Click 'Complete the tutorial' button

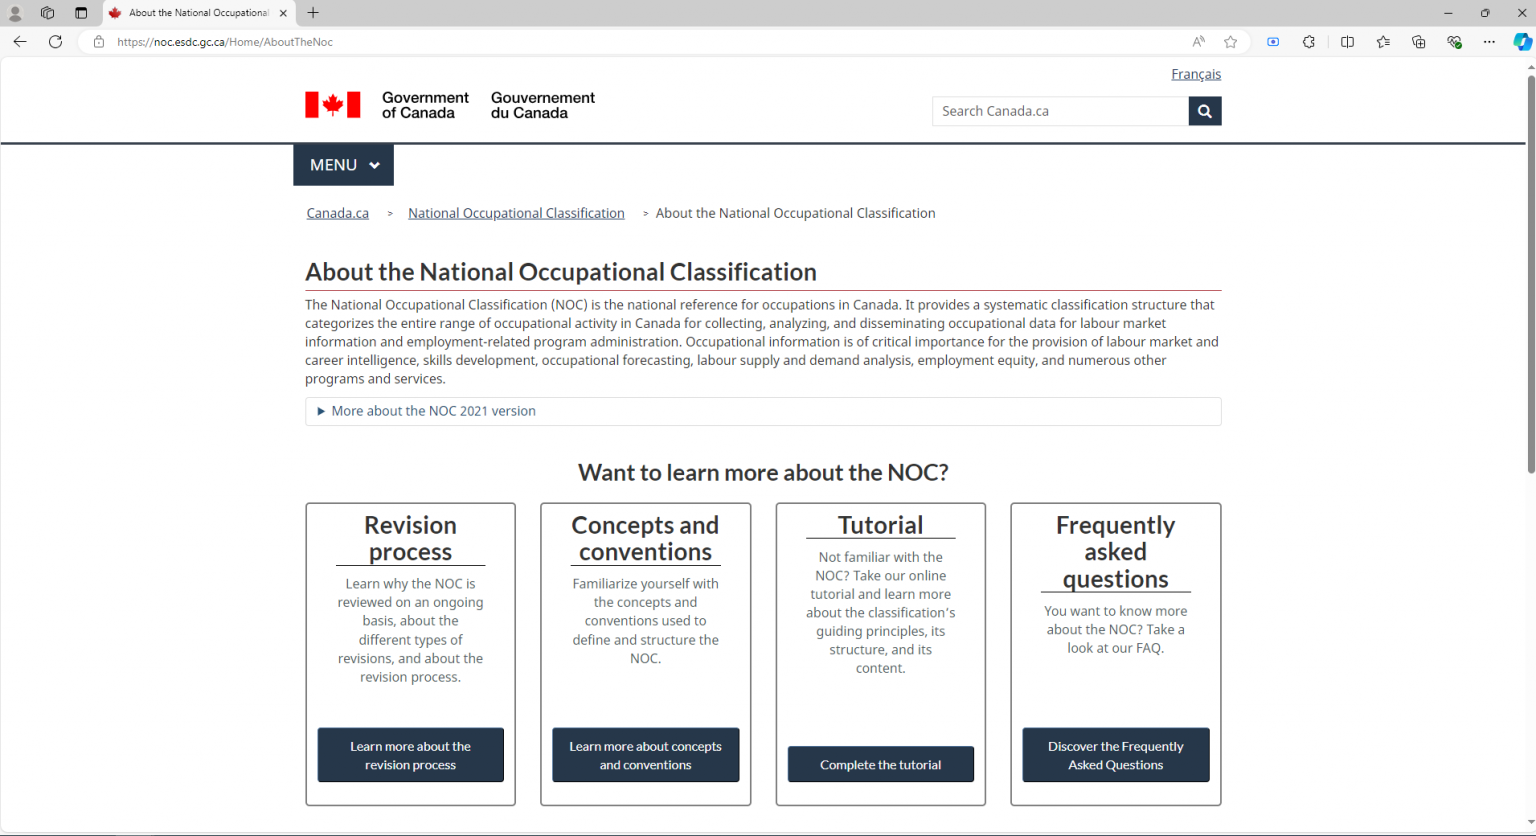[x=880, y=765]
